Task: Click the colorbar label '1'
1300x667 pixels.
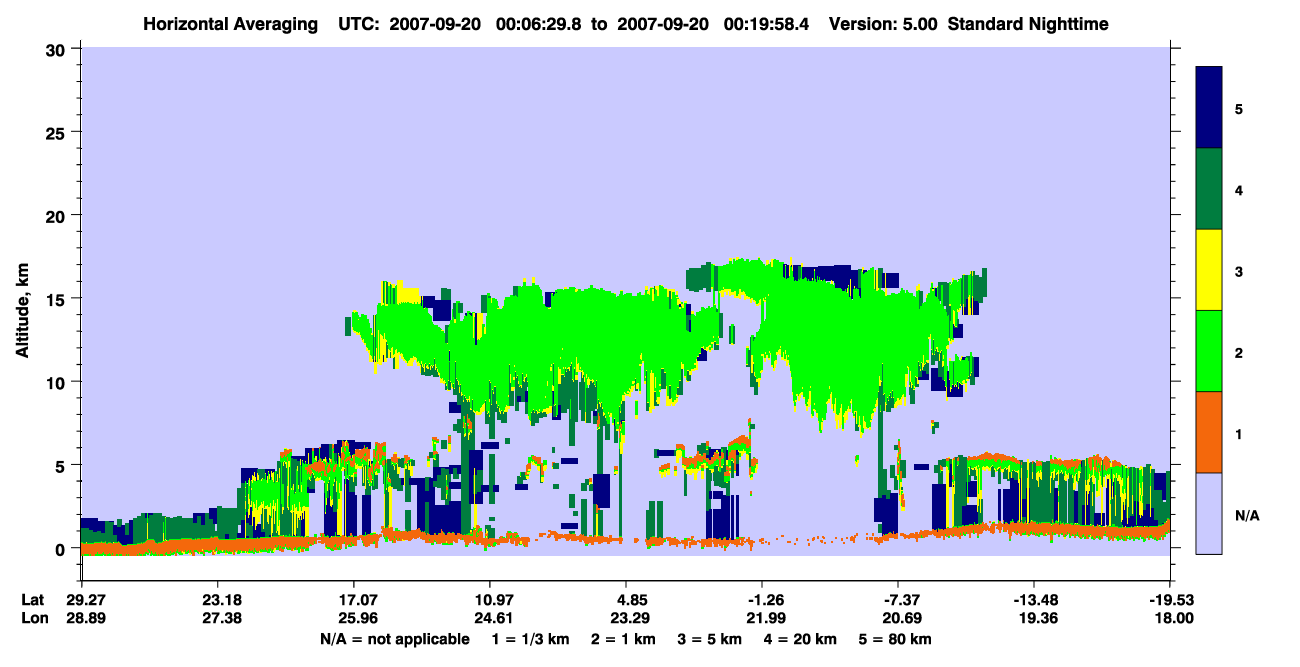Action: tap(1239, 434)
